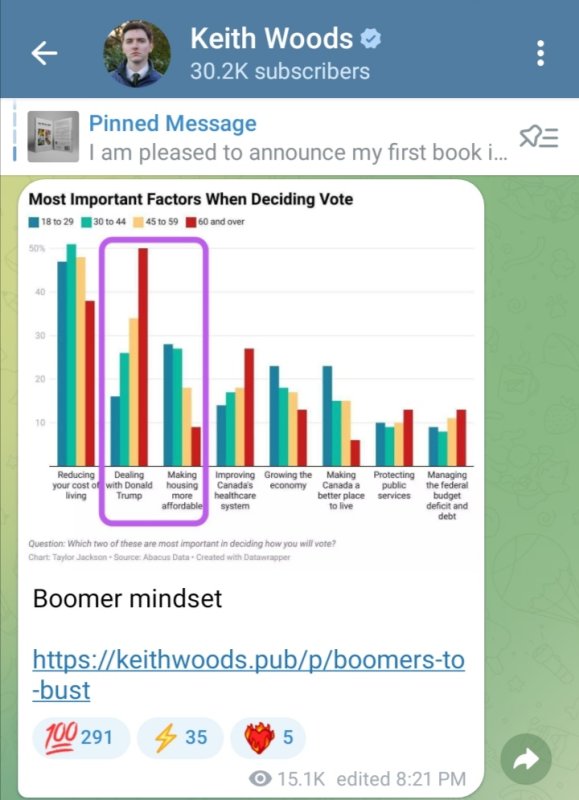Toggle the lightning bolt reaction

click(180, 737)
